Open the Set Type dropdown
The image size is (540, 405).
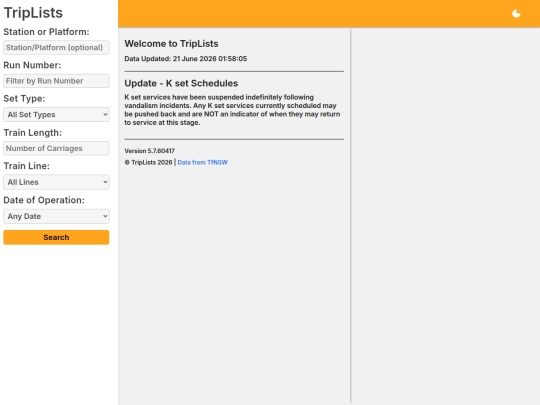click(56, 114)
